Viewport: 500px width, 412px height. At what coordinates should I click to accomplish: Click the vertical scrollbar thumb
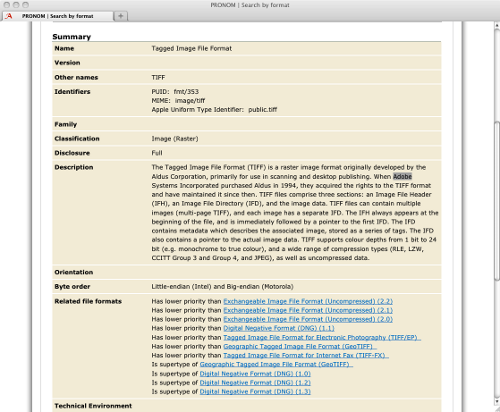click(497, 200)
